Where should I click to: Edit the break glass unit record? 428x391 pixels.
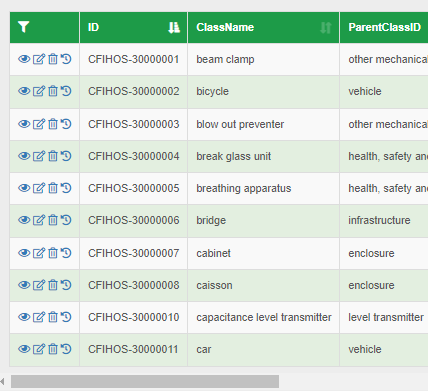(x=39, y=156)
